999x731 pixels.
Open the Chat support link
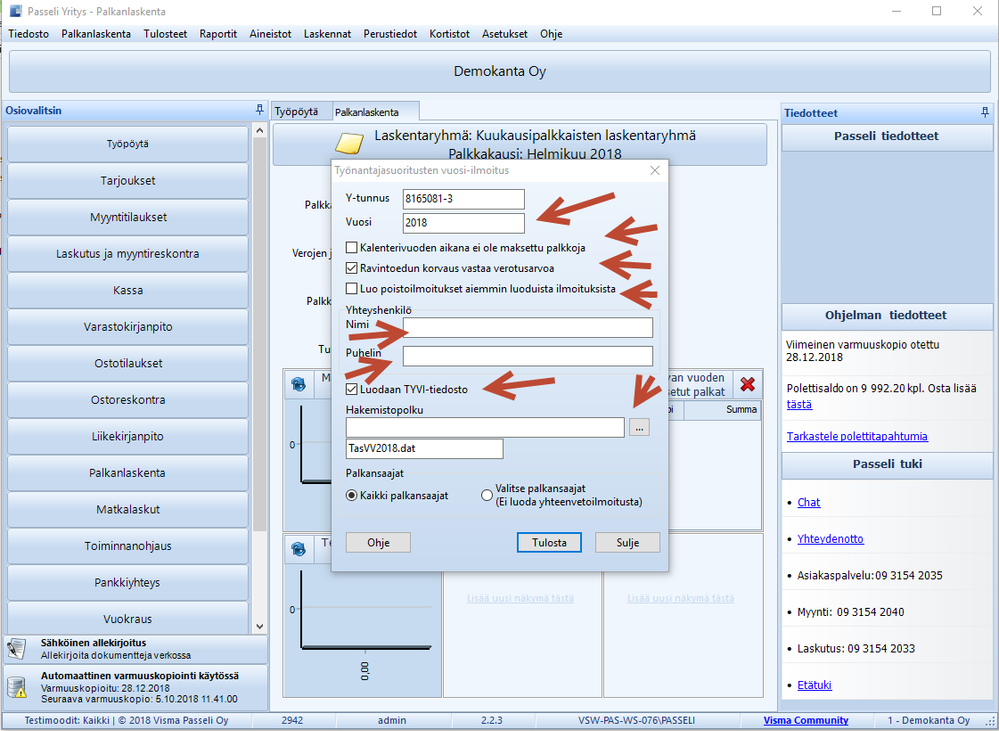pos(809,502)
